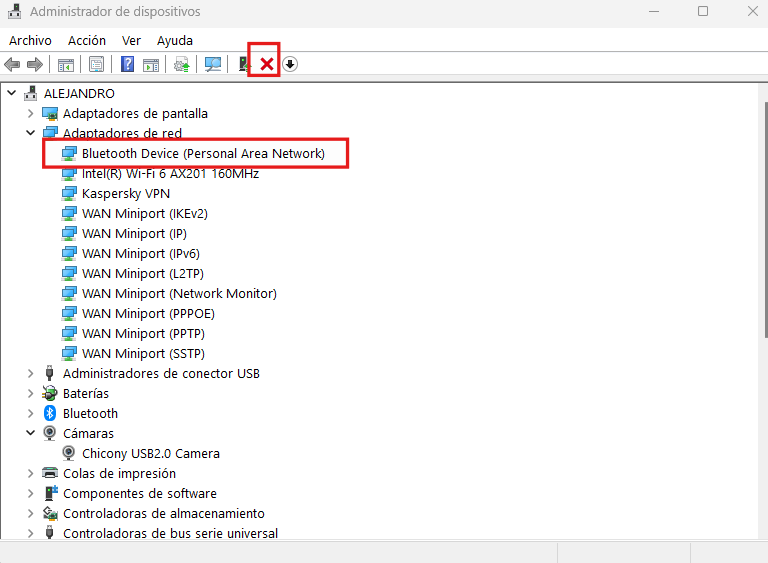Screen dimensions: 768x563
Task: Click the Componentes de software icon
Action: pos(51,493)
